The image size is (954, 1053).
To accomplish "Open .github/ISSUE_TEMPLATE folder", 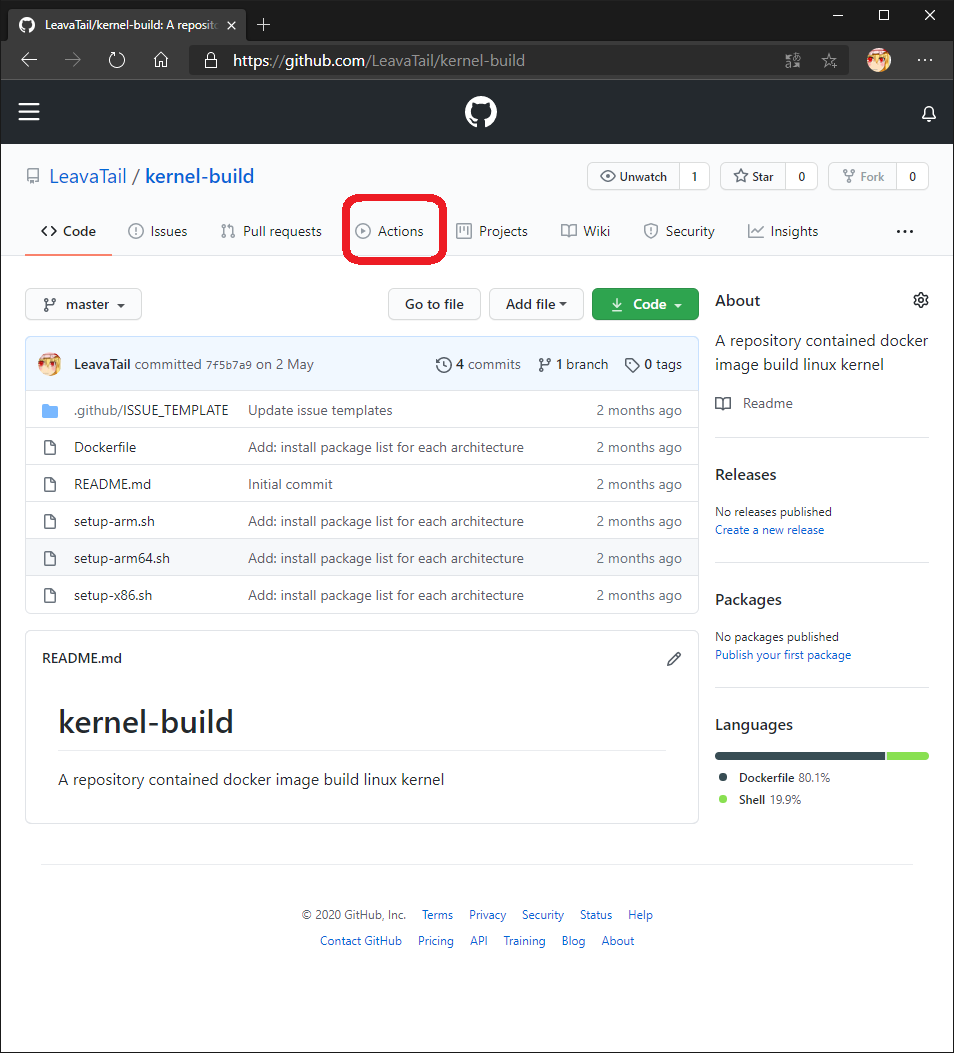I will (x=151, y=410).
